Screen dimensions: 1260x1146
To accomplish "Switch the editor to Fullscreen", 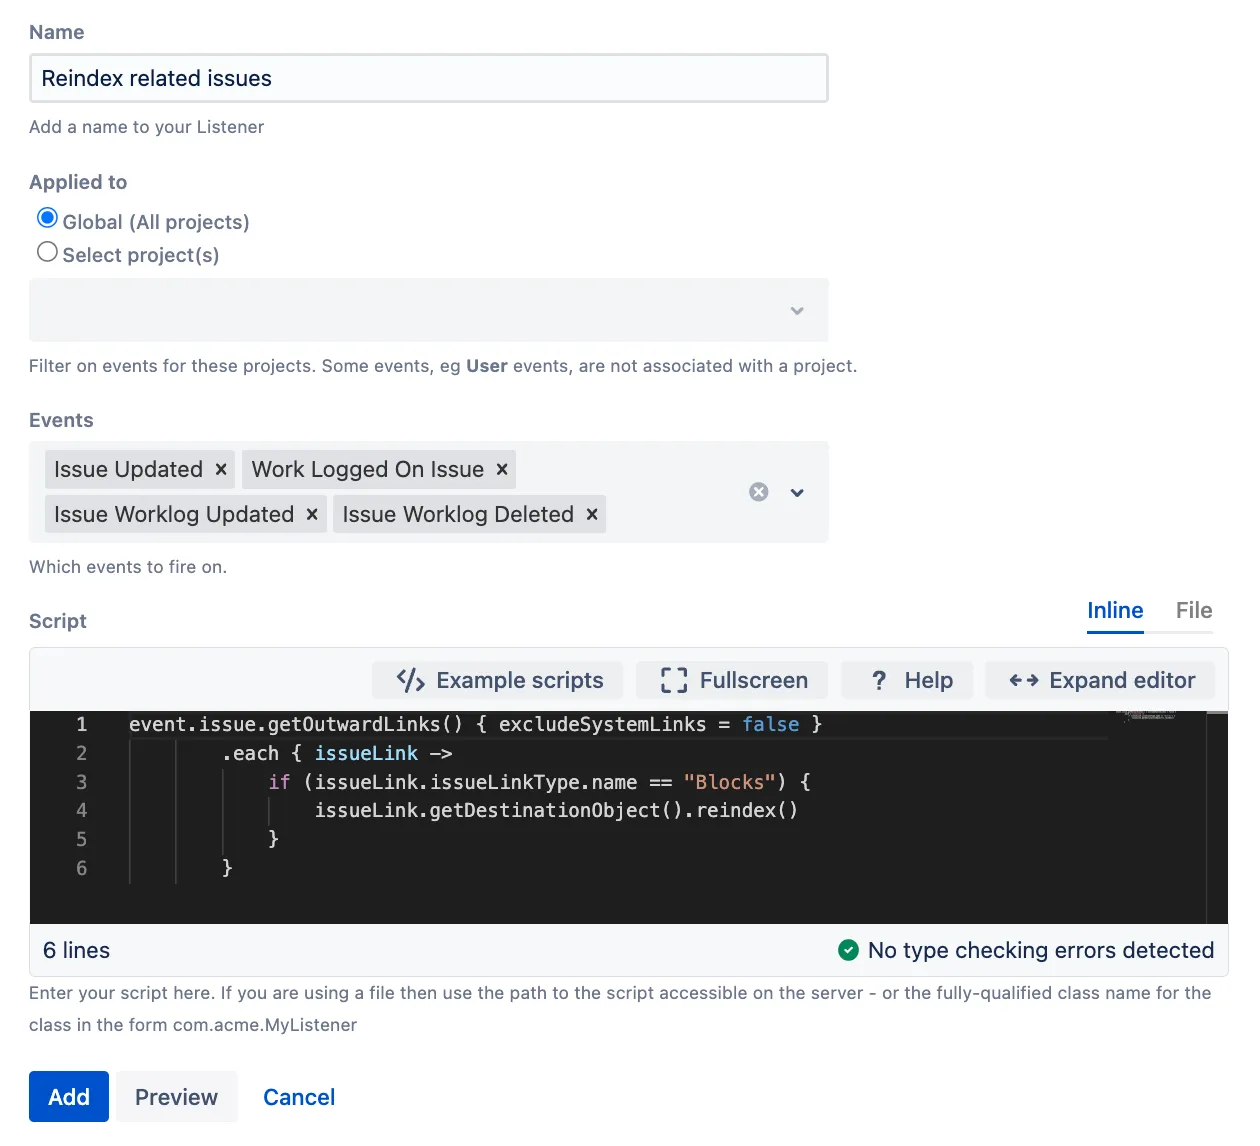I will 732,681.
